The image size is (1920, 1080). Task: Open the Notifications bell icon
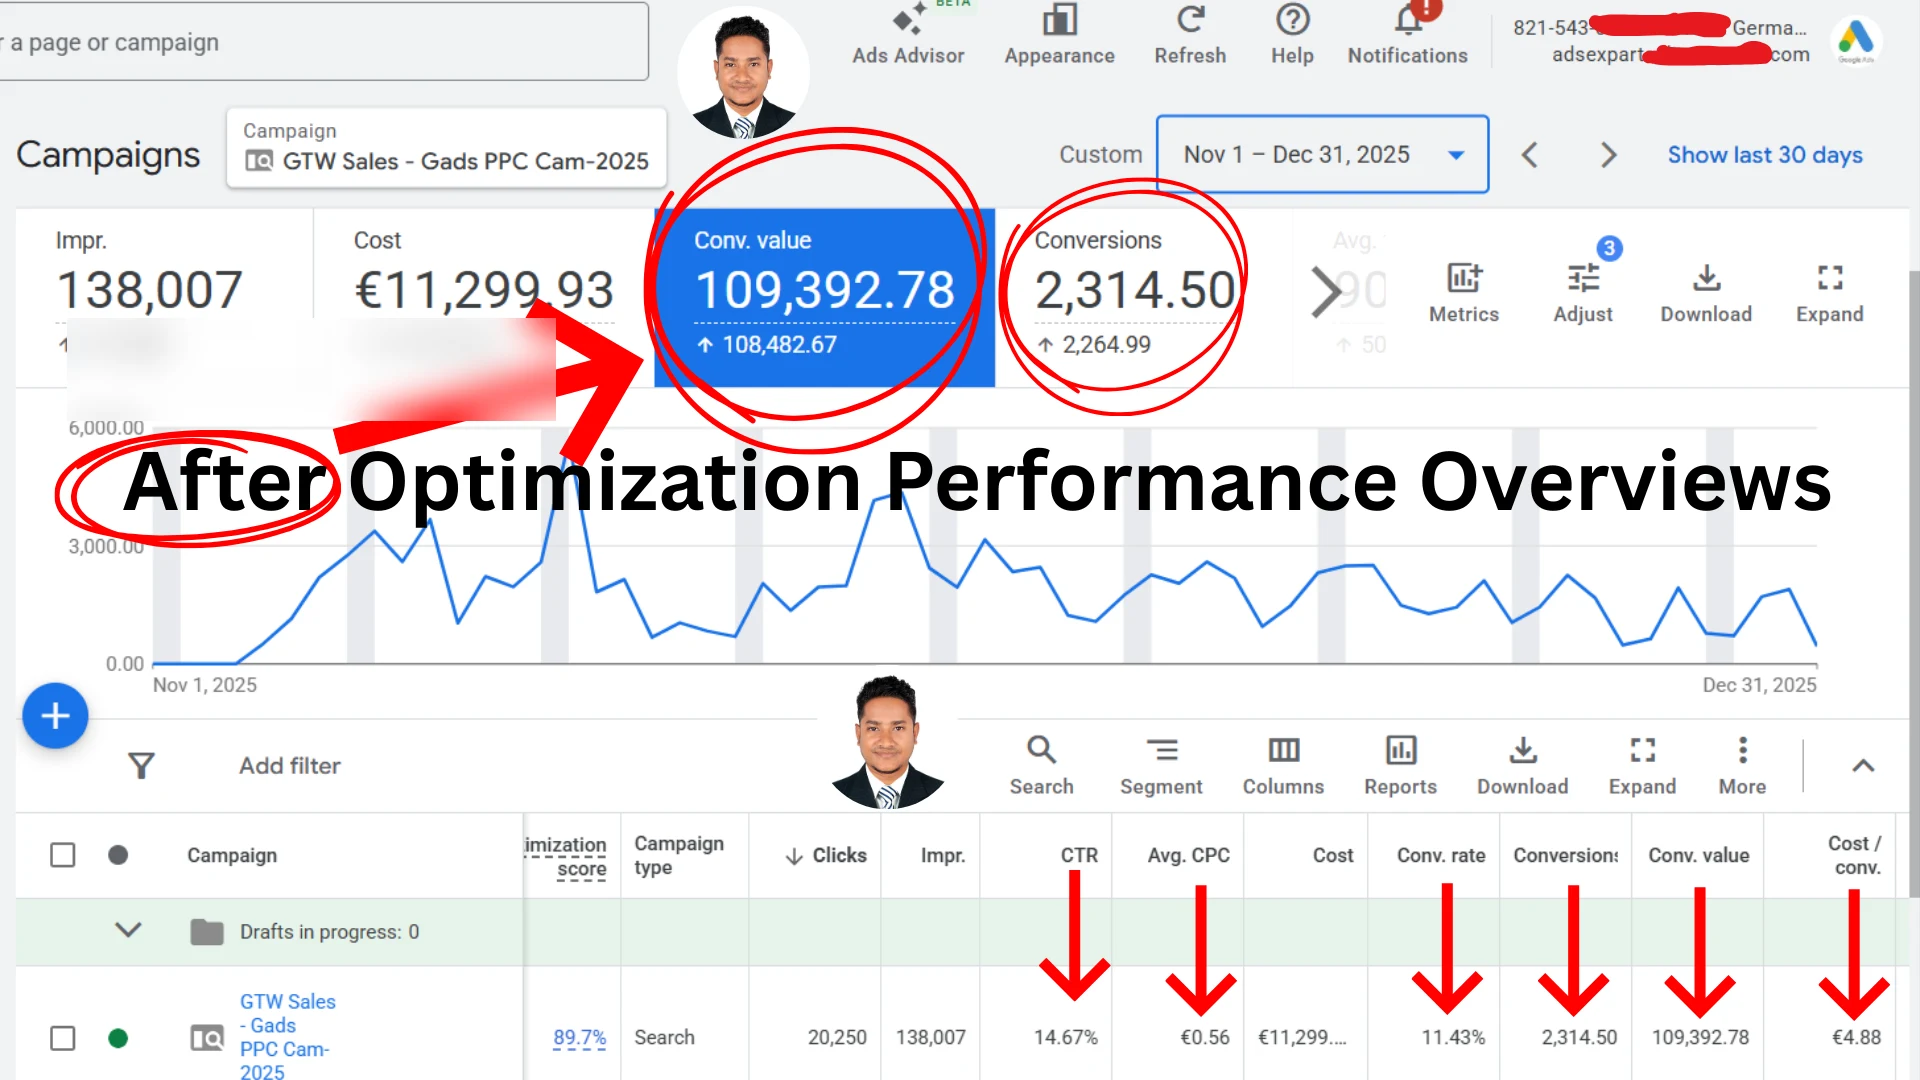coord(1408,20)
